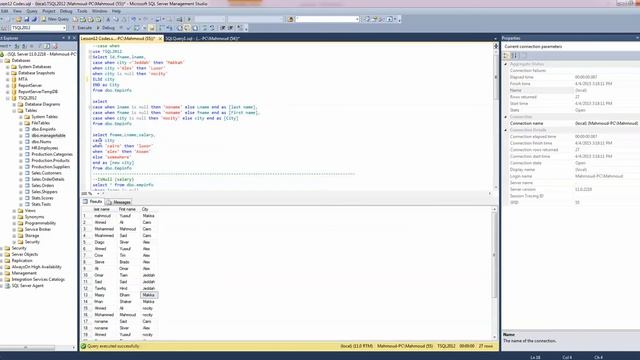Select the Sales.OrderDetails table
The height and width of the screenshot is (360, 640).
point(48,179)
